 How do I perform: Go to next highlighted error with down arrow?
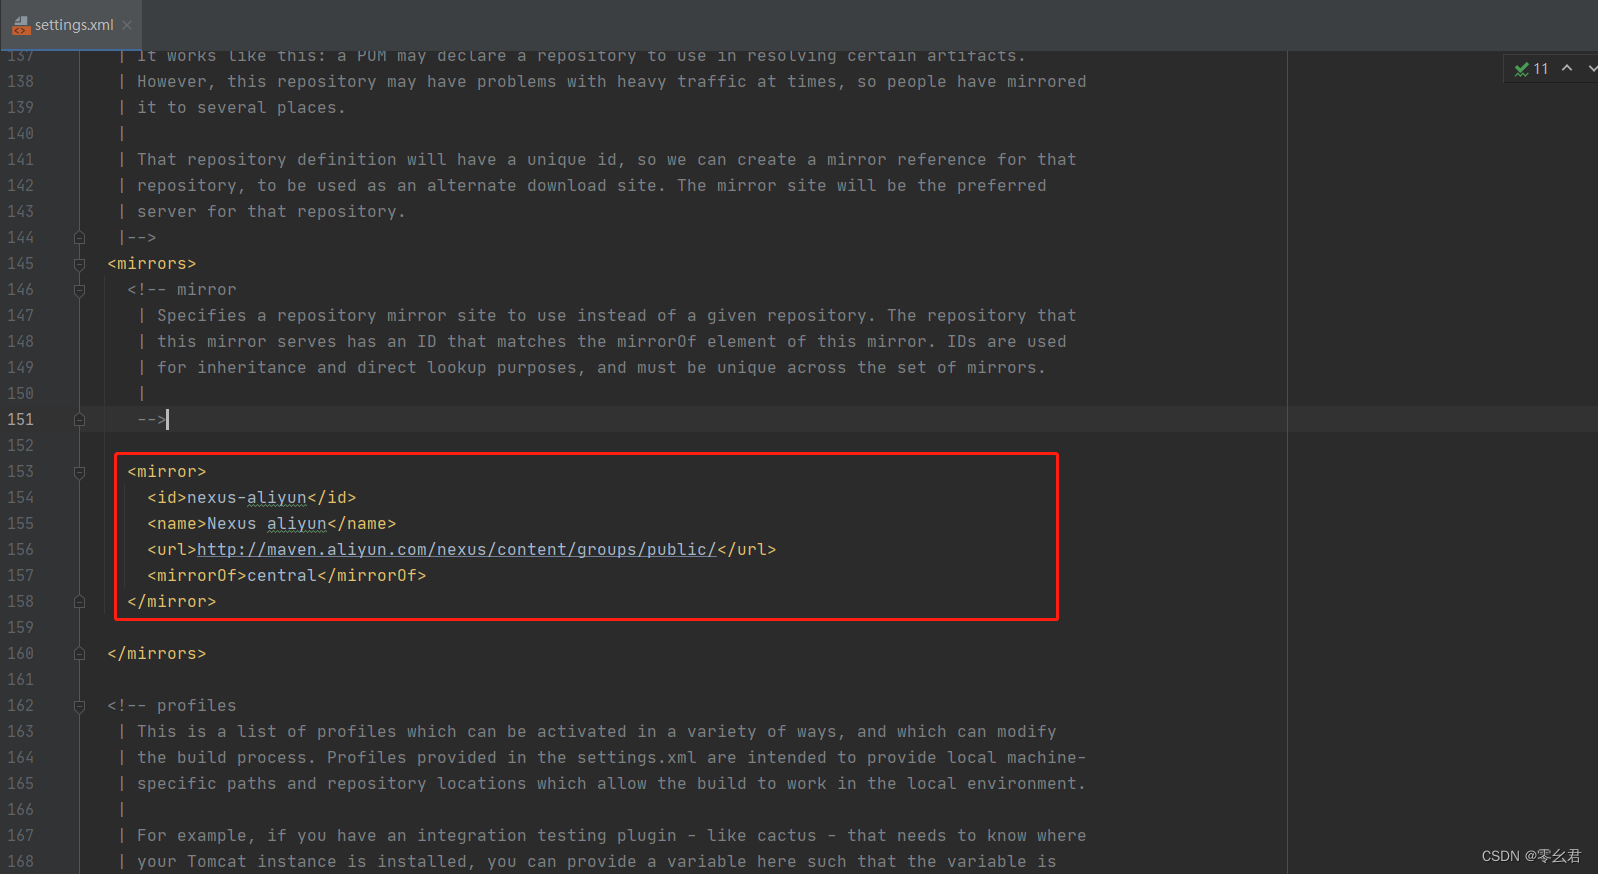click(1592, 68)
